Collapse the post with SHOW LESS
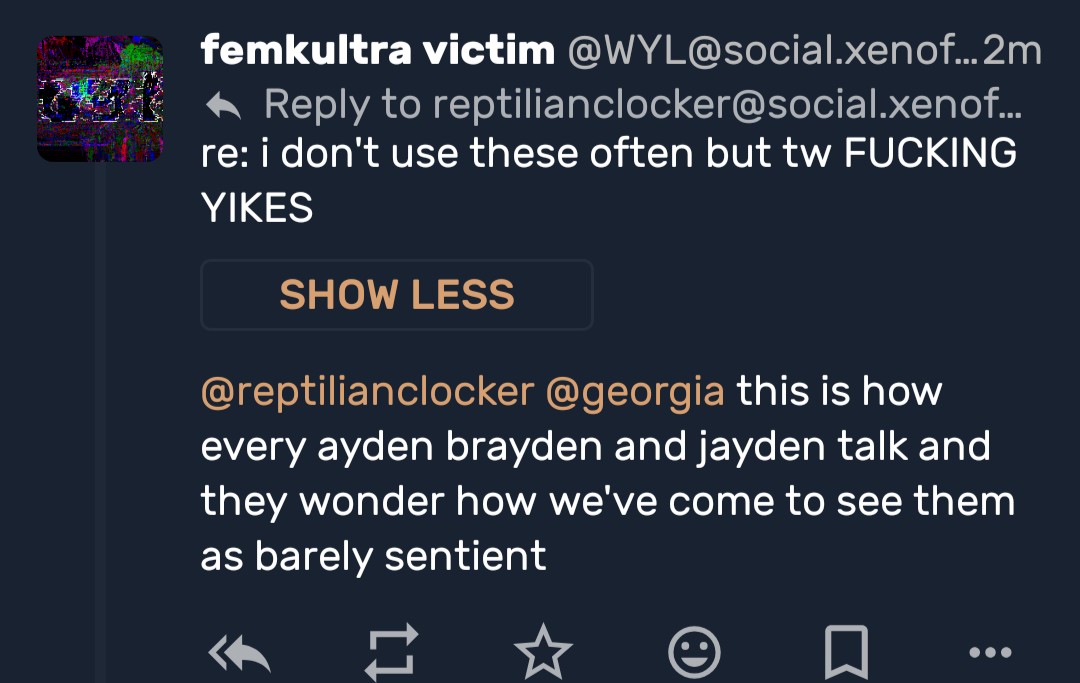The height and width of the screenshot is (683, 1080). click(397, 295)
